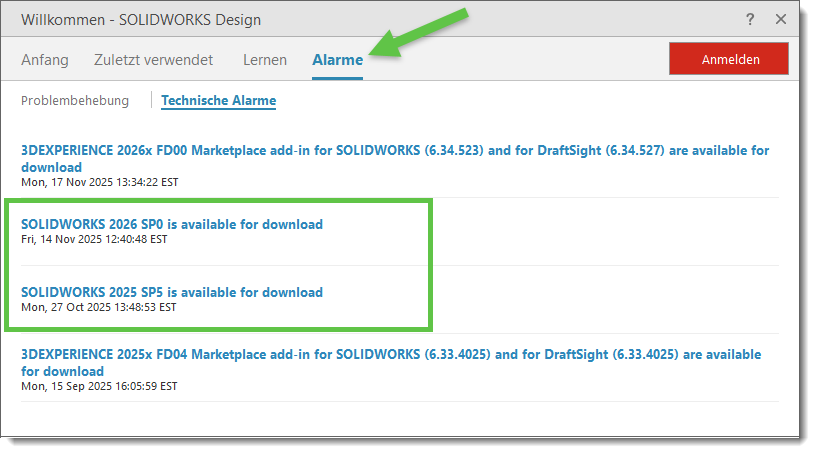The width and height of the screenshot is (815, 453).
Task: Click the help question mark icon
Action: point(750,19)
